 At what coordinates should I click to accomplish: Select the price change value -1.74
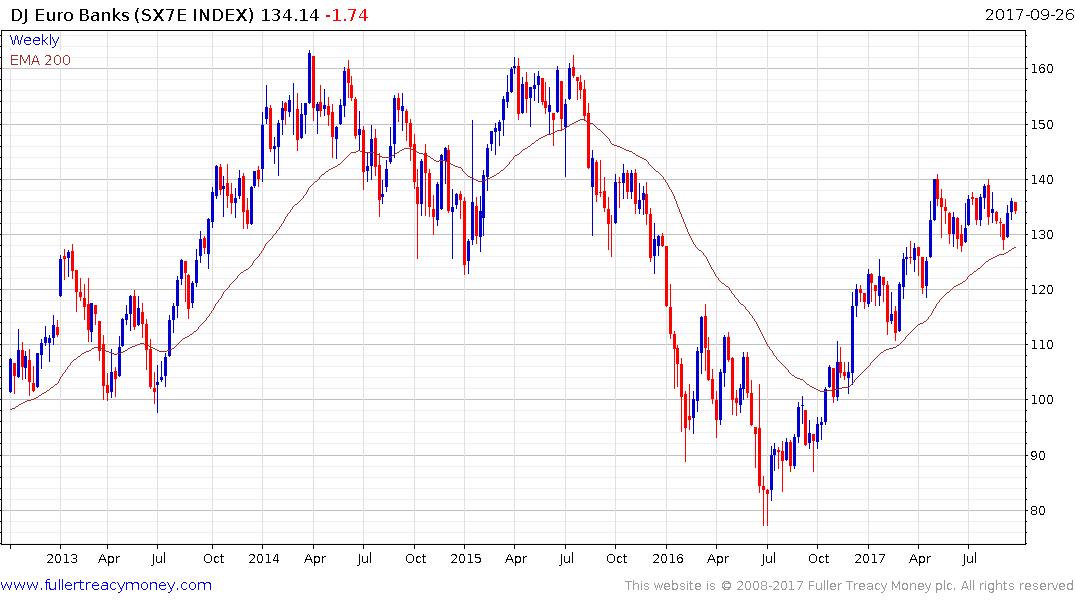[346, 14]
